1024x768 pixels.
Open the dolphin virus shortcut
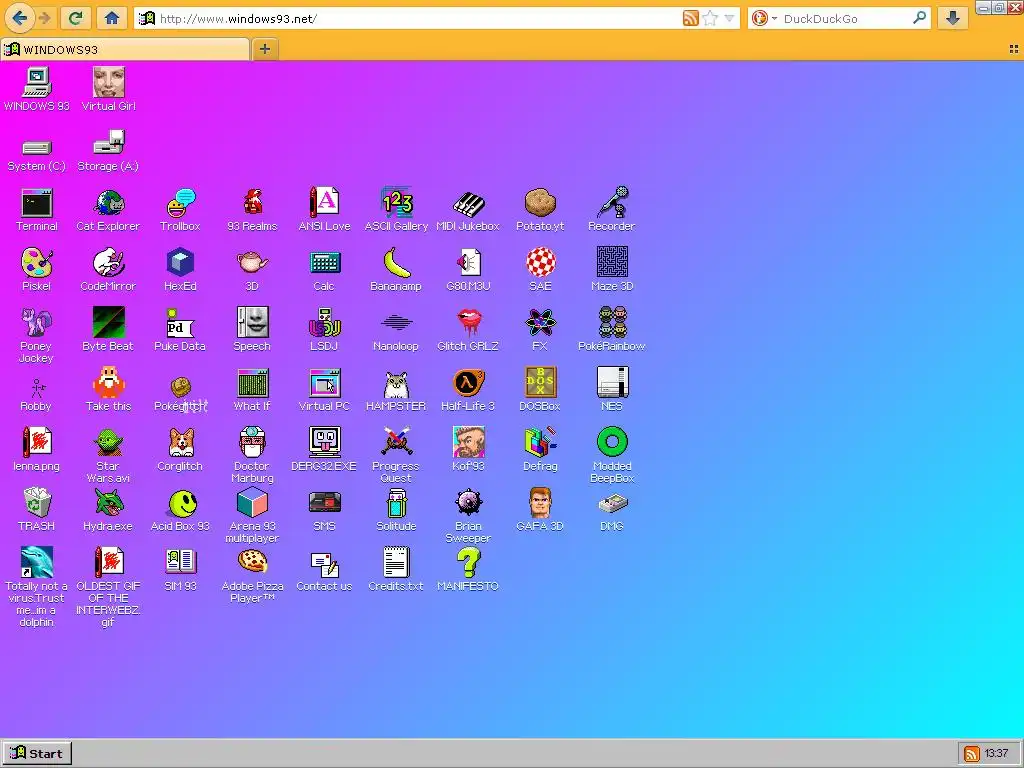37,587
